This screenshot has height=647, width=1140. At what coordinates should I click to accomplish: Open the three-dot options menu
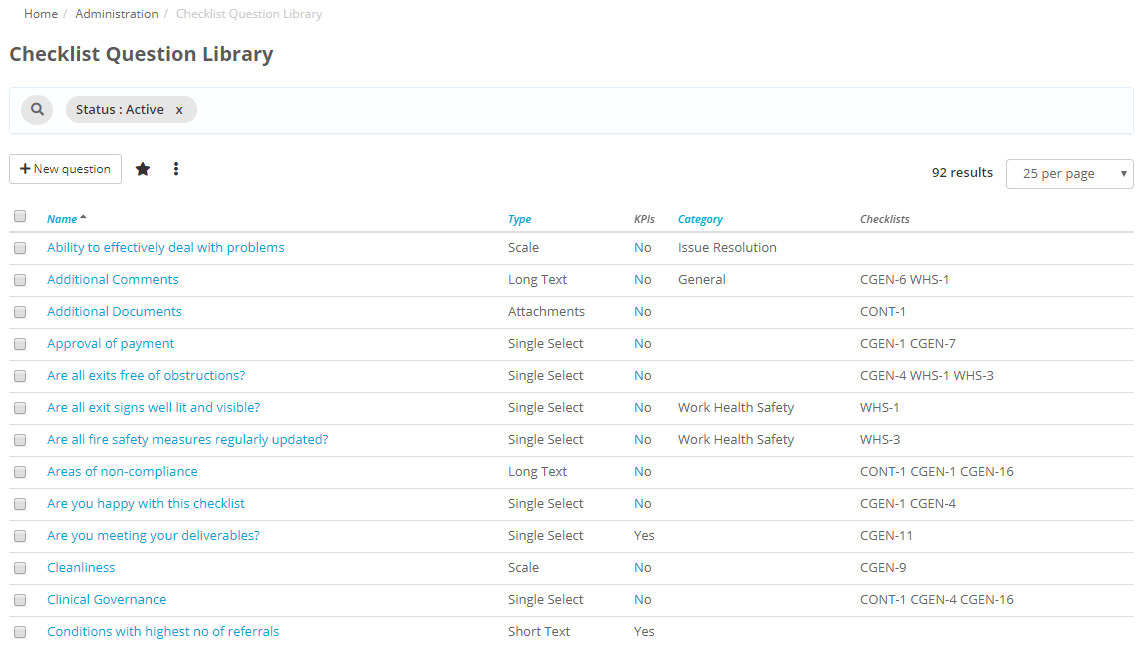(x=175, y=168)
